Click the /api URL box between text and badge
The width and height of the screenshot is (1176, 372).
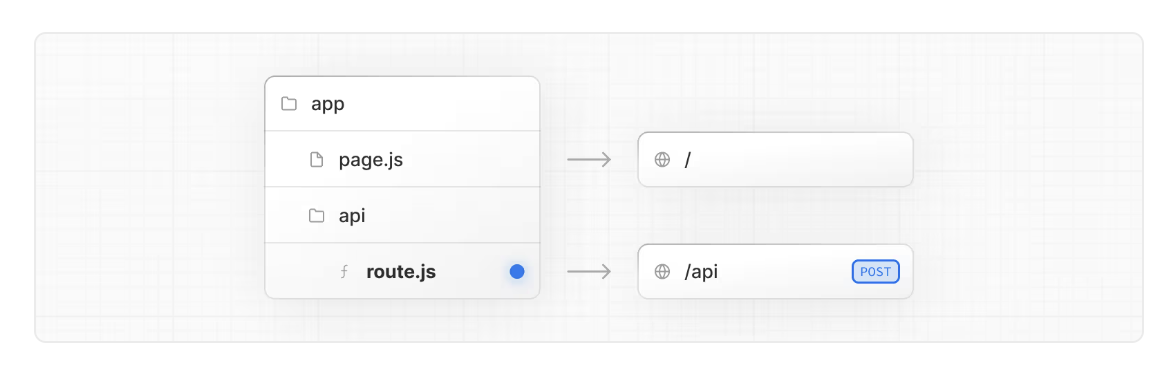[784, 272]
